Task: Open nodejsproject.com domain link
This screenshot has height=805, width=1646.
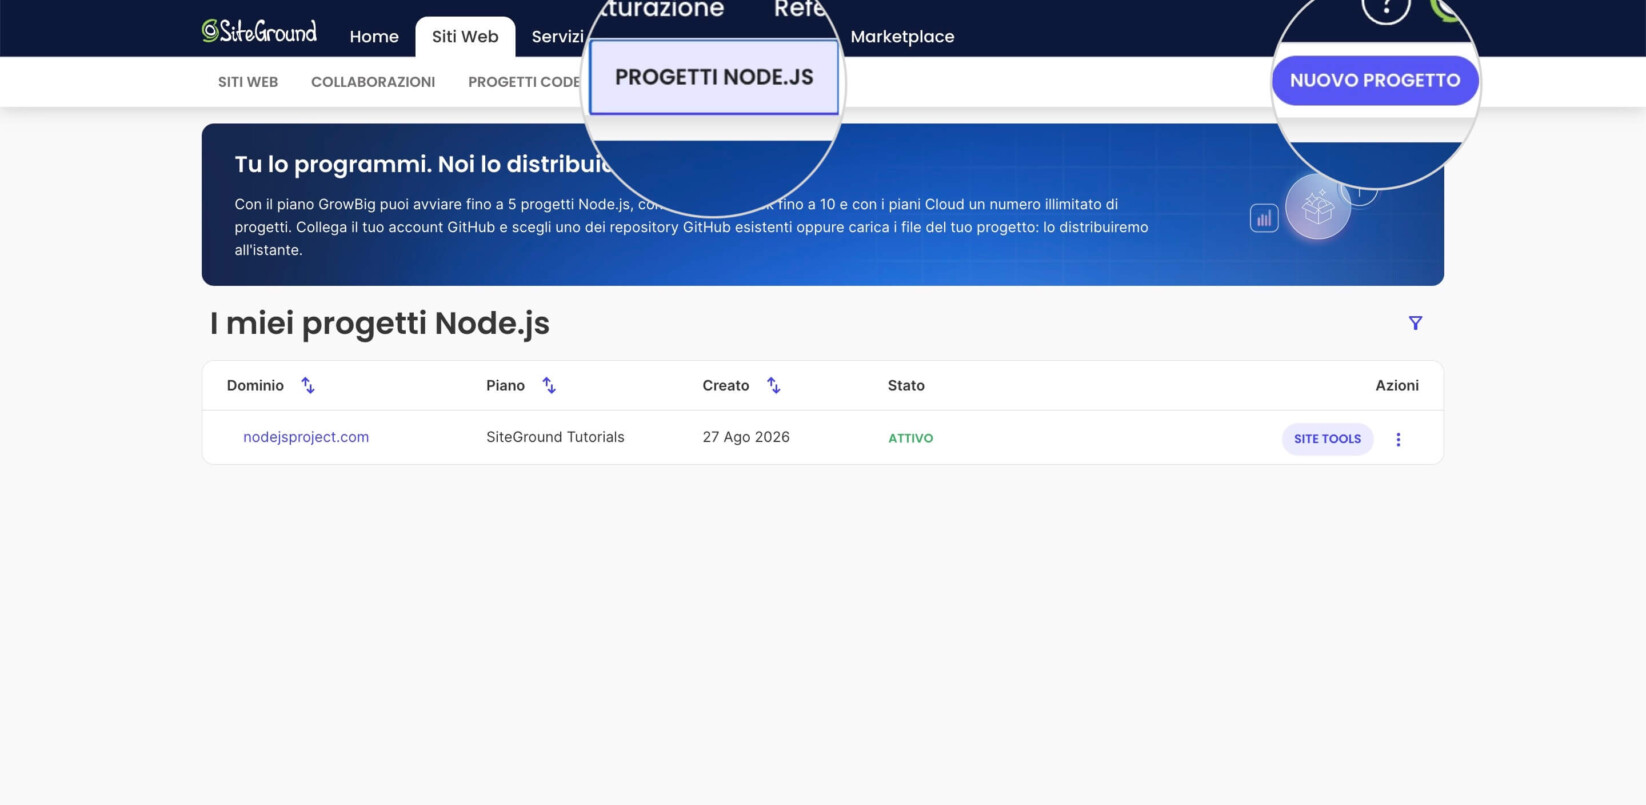Action: click(306, 437)
